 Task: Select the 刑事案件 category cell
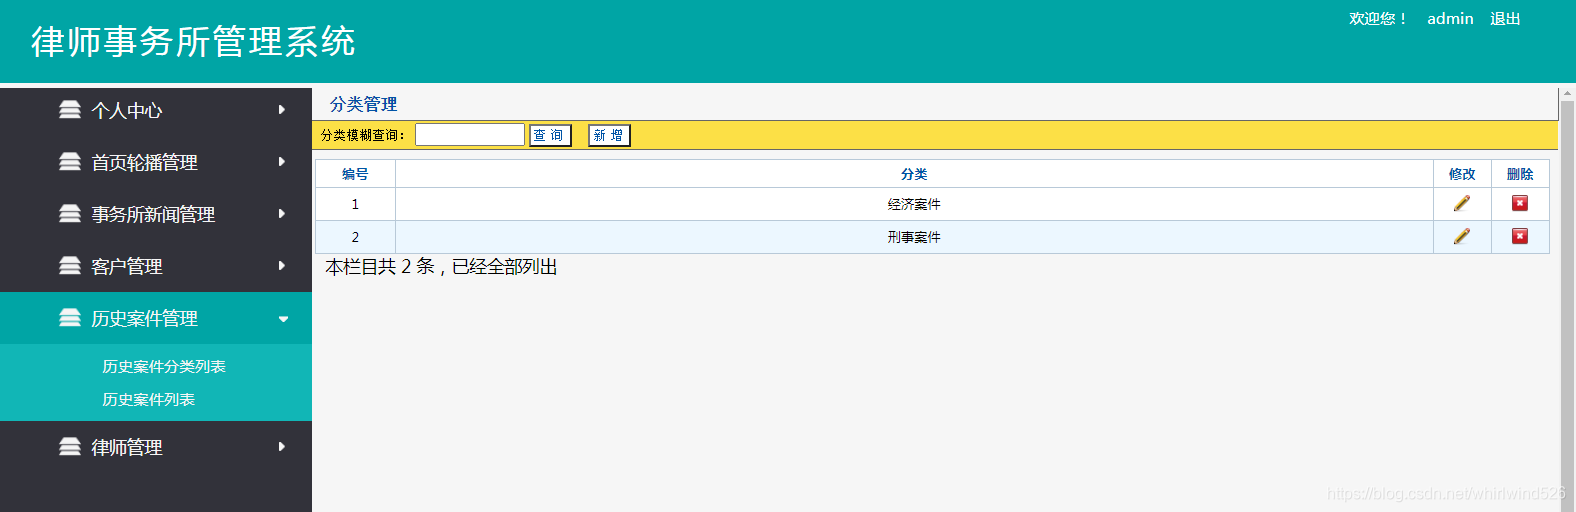(914, 237)
